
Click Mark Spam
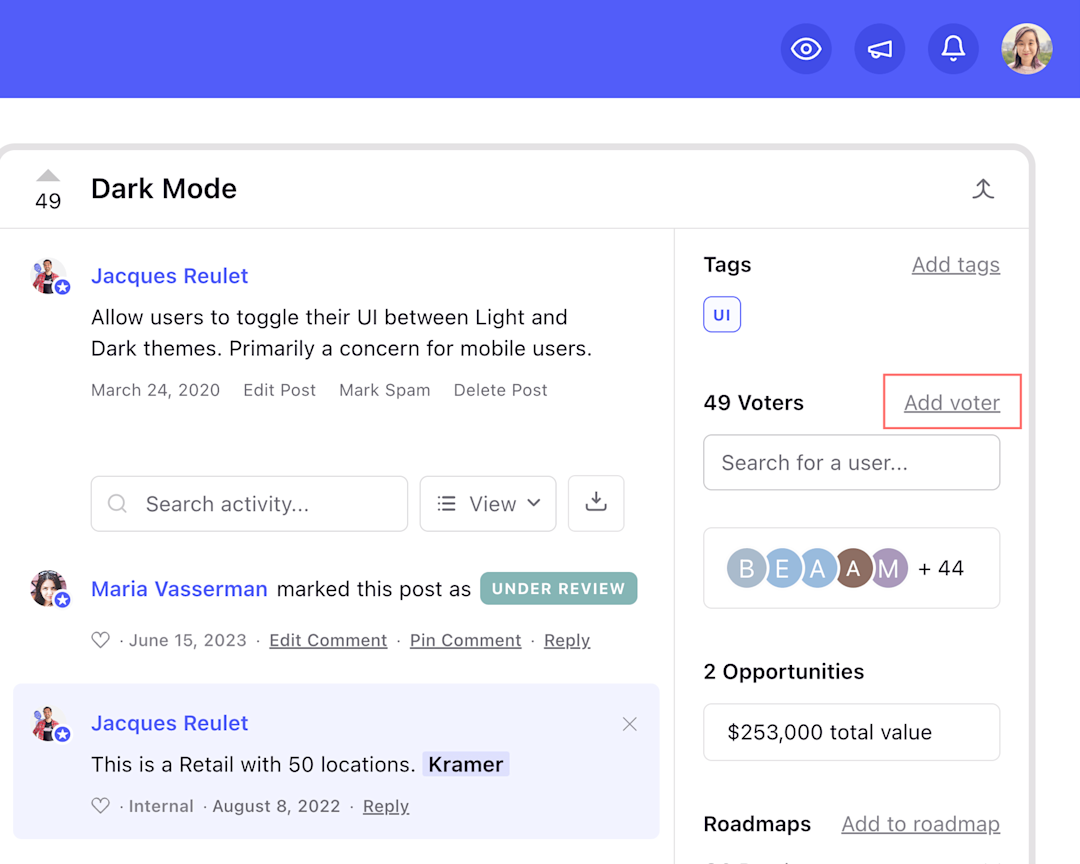pos(384,390)
